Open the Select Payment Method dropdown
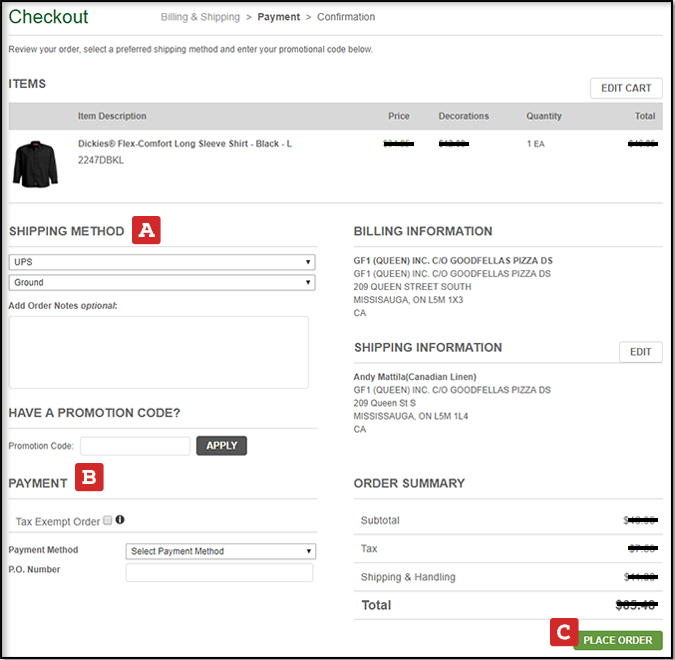 [220, 551]
